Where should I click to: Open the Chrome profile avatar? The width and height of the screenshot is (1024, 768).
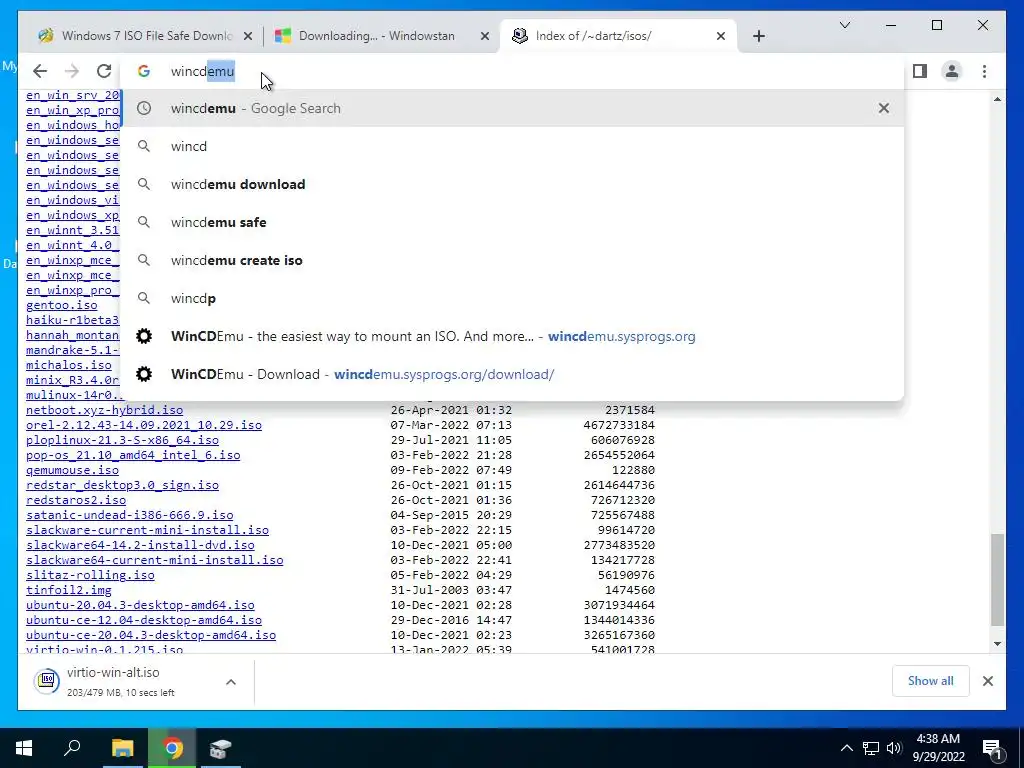click(x=952, y=71)
